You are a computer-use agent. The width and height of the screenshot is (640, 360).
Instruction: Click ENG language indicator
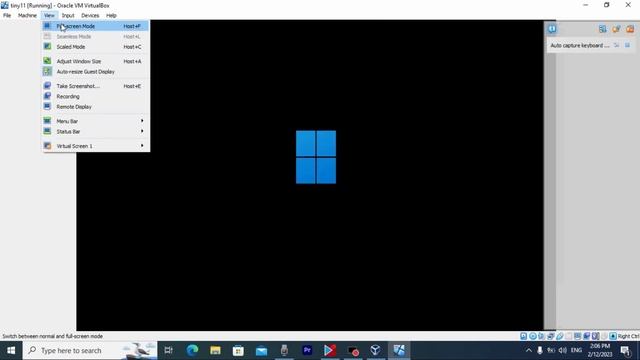pyautogui.click(x=576, y=350)
